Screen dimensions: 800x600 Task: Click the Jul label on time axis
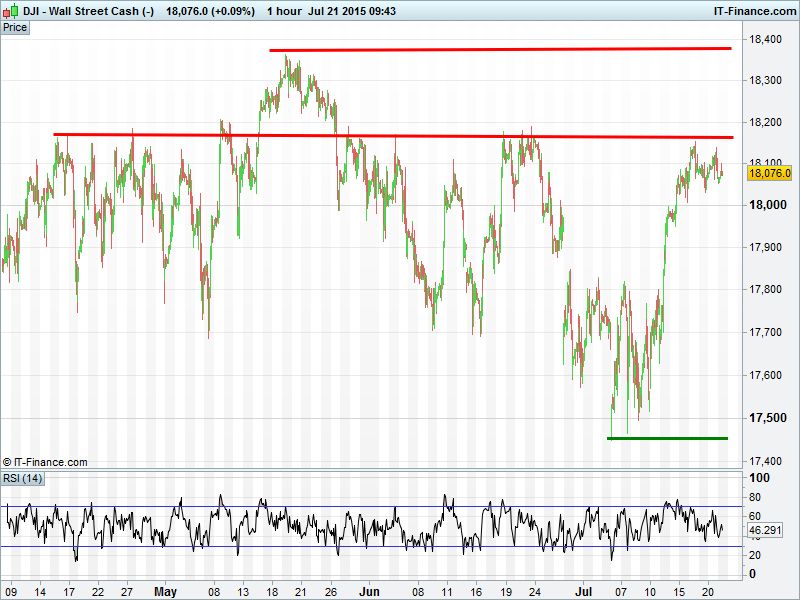[590, 591]
